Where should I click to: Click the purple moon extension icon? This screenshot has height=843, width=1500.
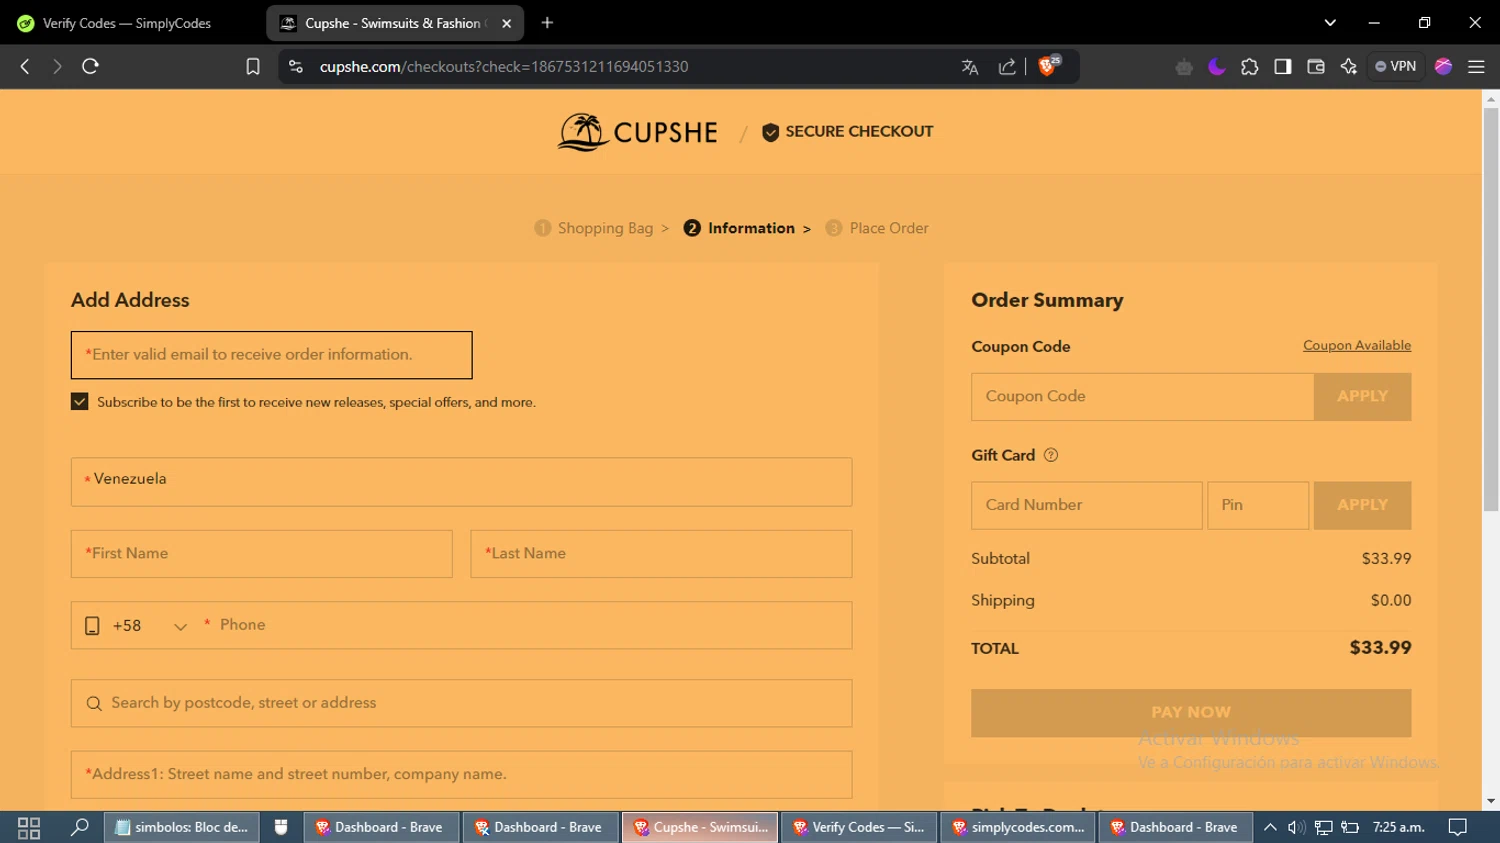coord(1216,67)
